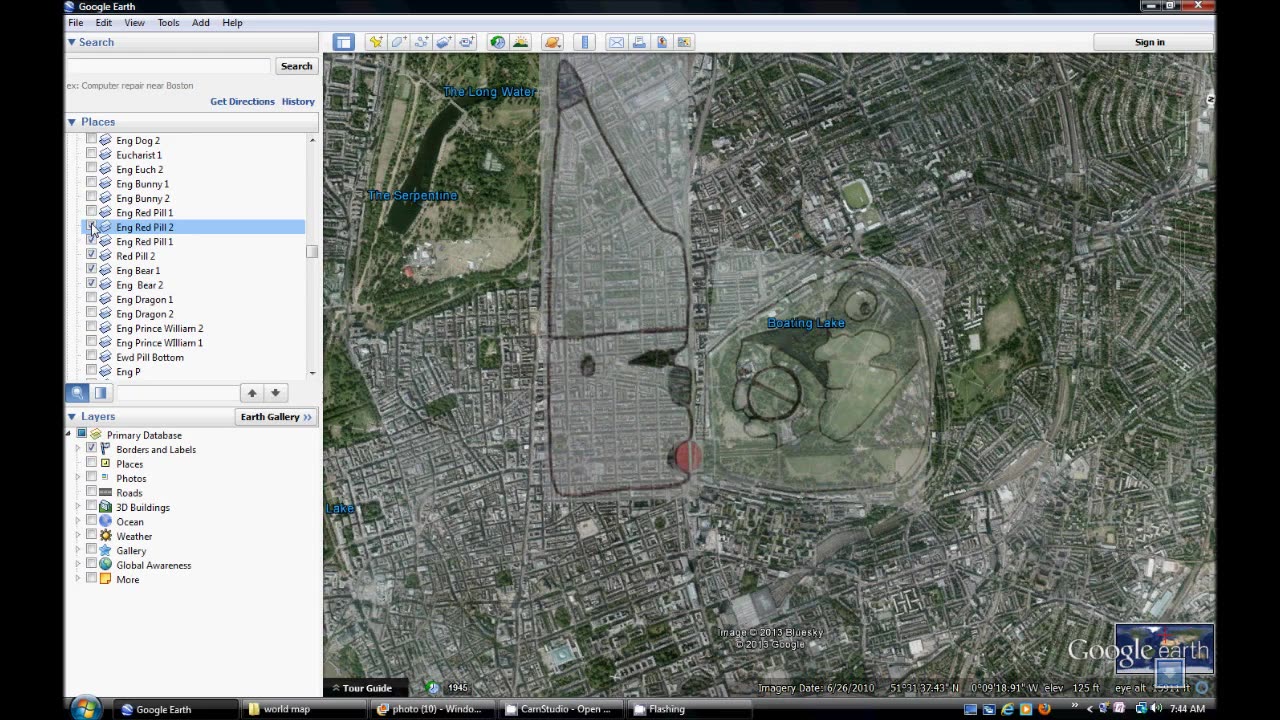
Task: Open the View menu
Action: [x=134, y=22]
